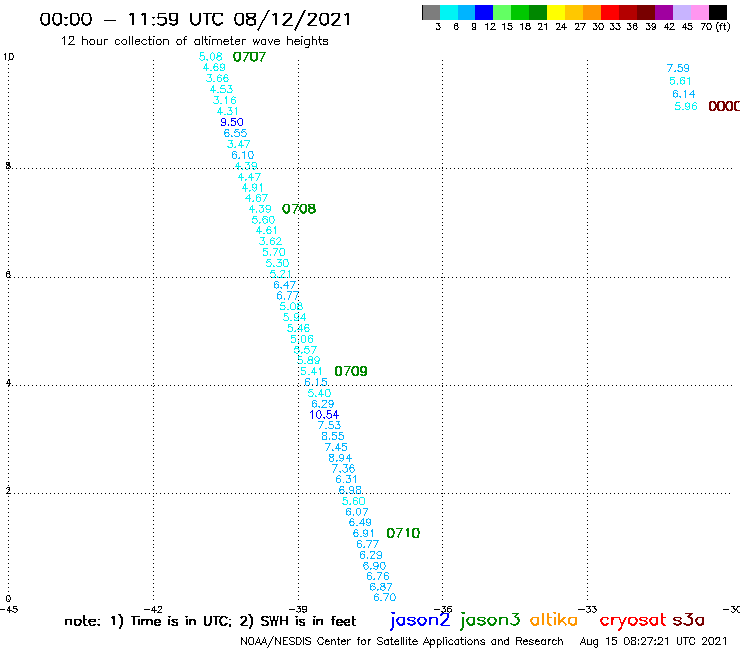Select the 8.55 wave height value
This screenshot has height=650, width=740.
click(333, 437)
